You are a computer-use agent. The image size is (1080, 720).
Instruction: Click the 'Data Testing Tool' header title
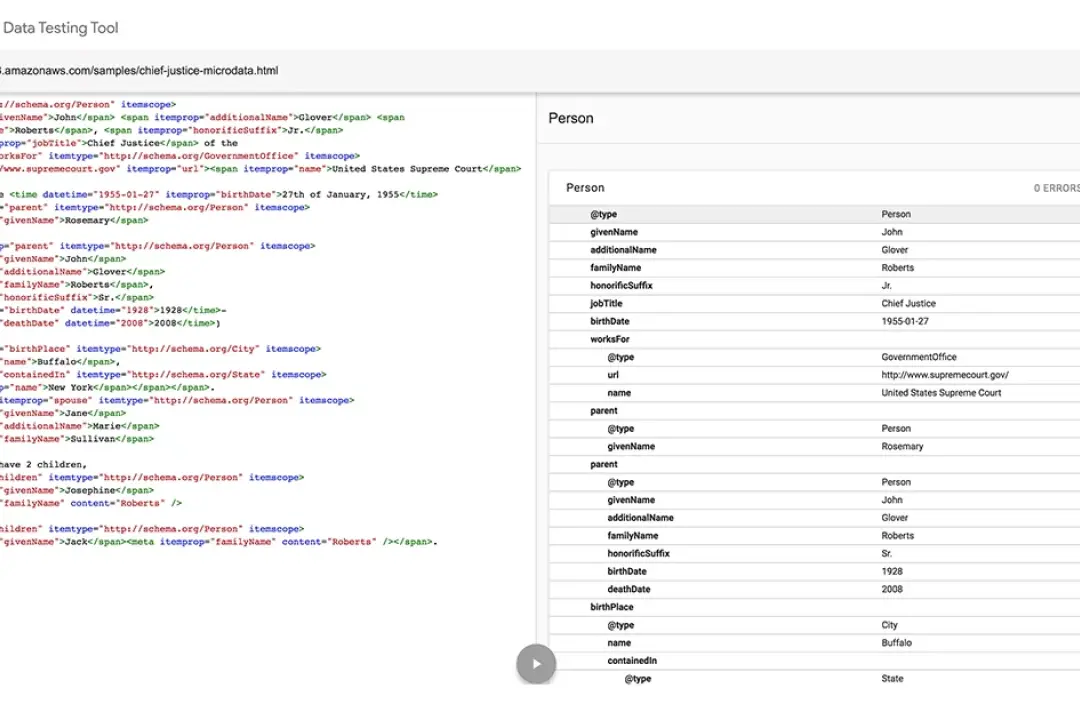61,28
